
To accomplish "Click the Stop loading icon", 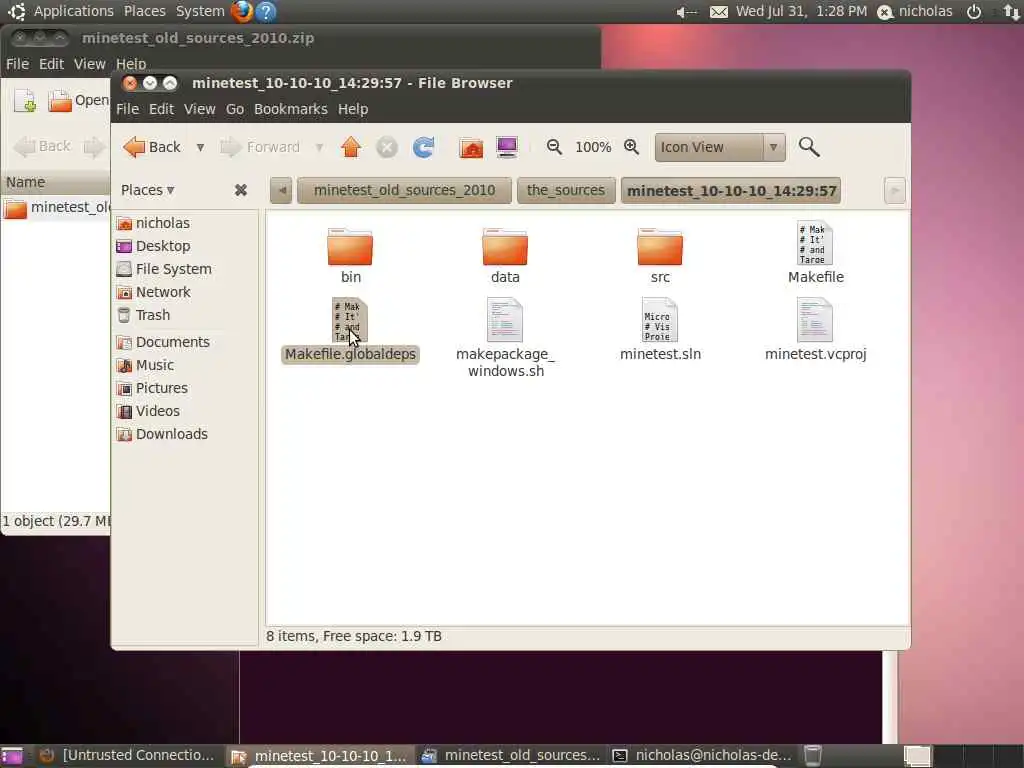I will (387, 147).
